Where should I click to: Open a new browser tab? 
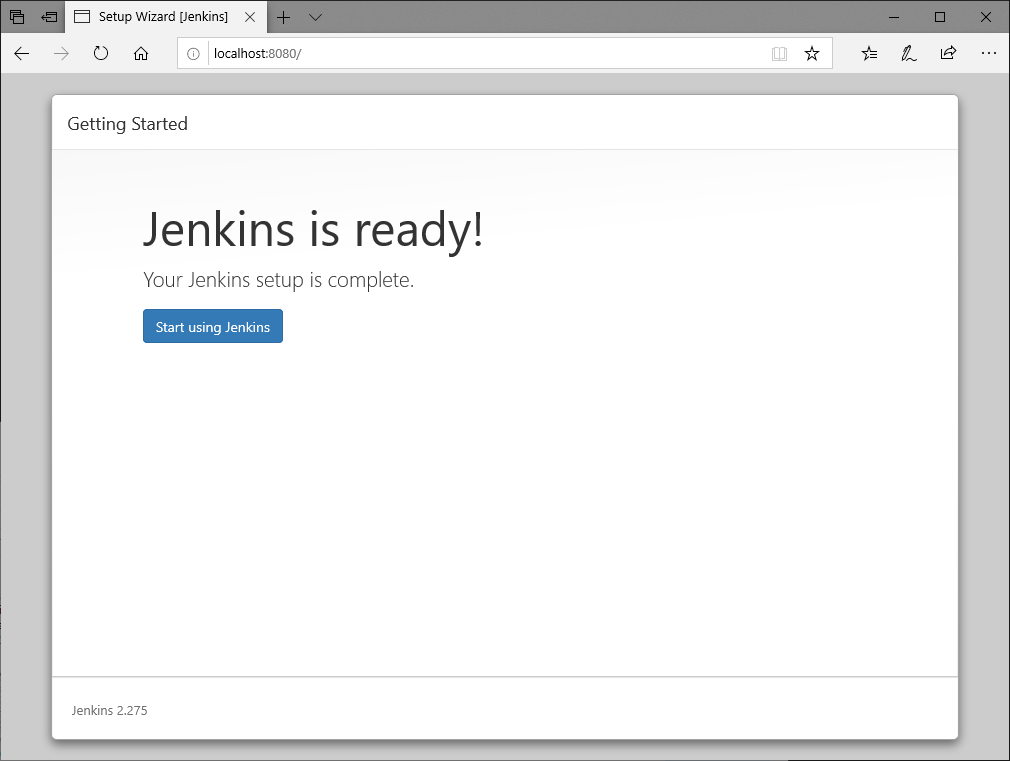click(x=283, y=17)
